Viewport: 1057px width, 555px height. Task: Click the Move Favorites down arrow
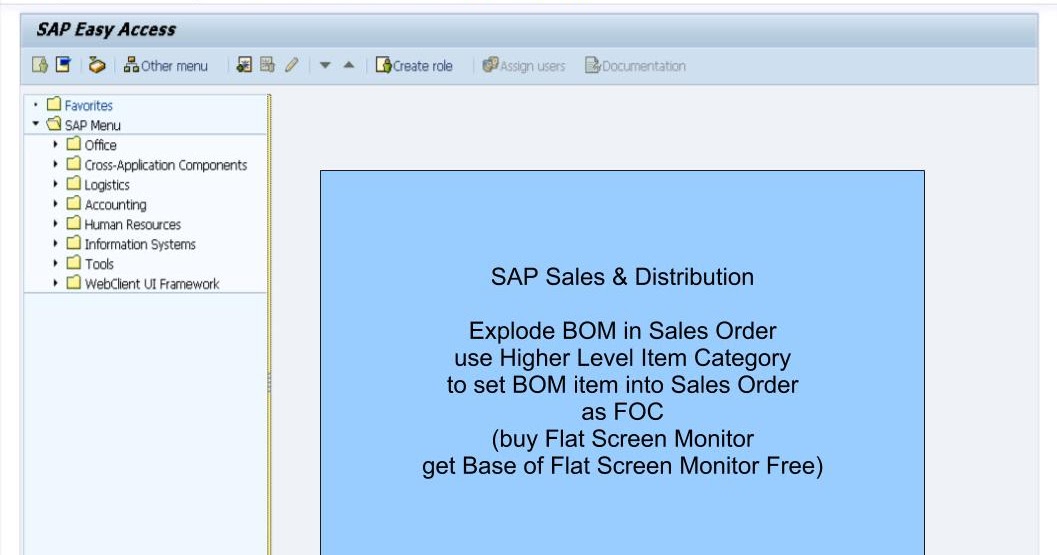coord(325,65)
